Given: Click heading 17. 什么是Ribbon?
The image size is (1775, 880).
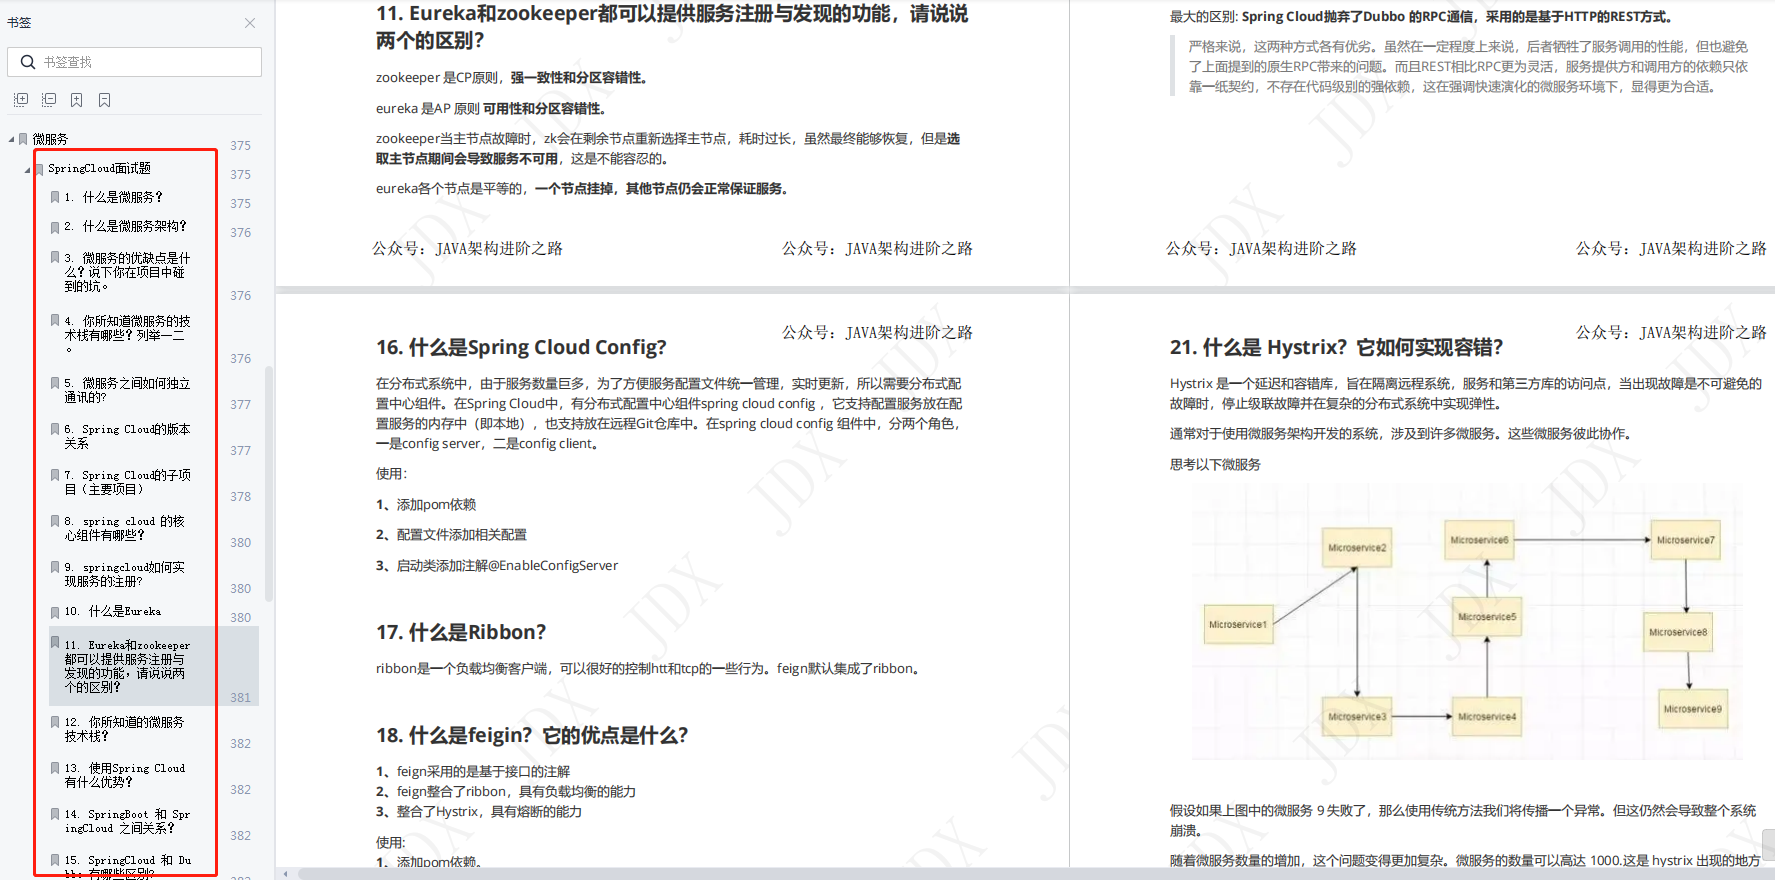Looking at the screenshot, I should (x=461, y=632).
